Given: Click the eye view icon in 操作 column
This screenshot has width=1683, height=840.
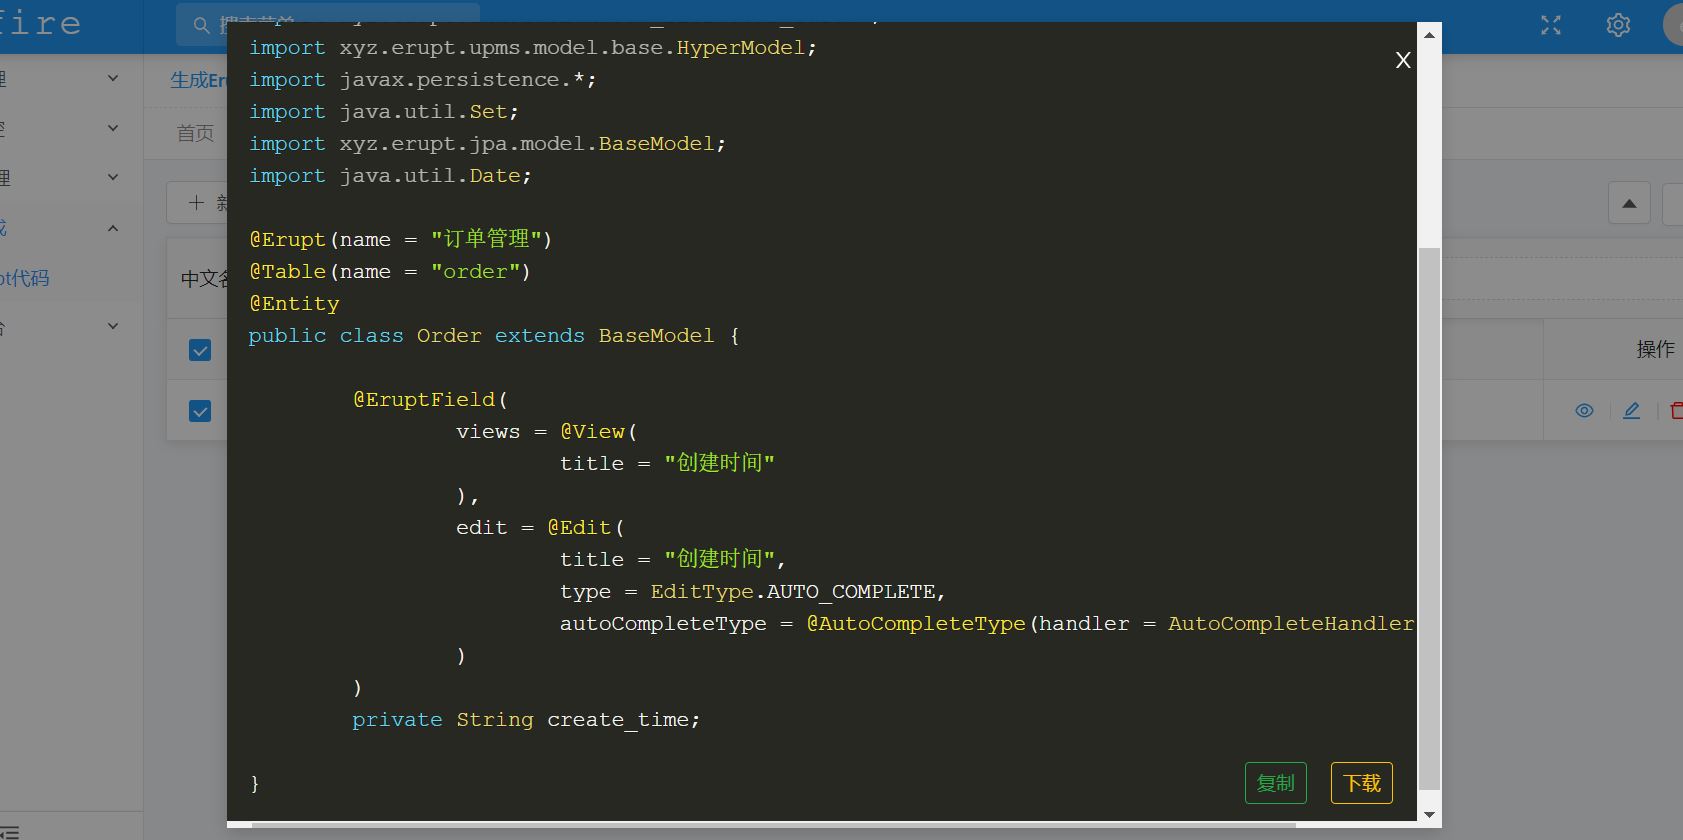Looking at the screenshot, I should [x=1584, y=410].
